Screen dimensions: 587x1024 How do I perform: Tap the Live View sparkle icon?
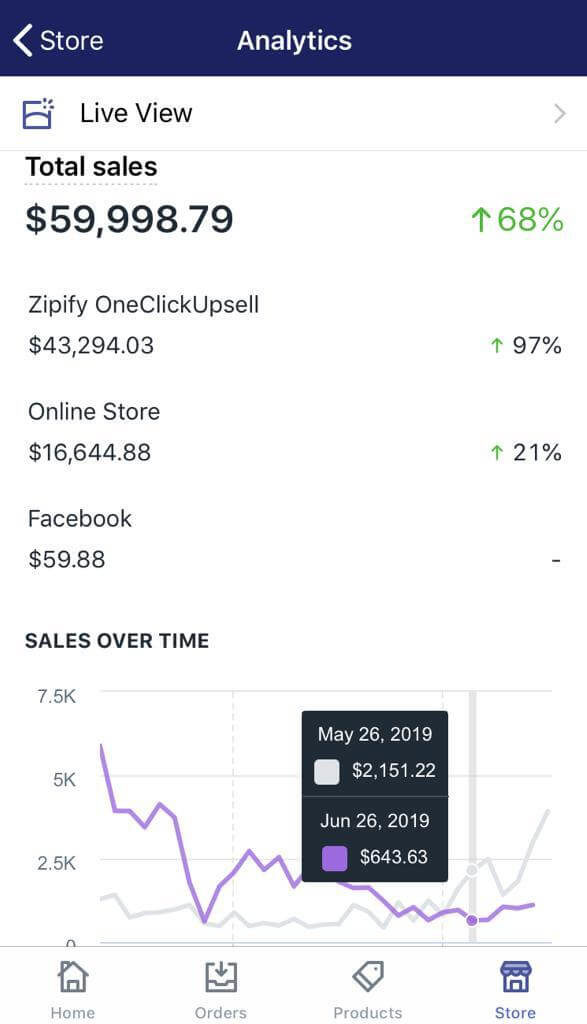pos(37,113)
